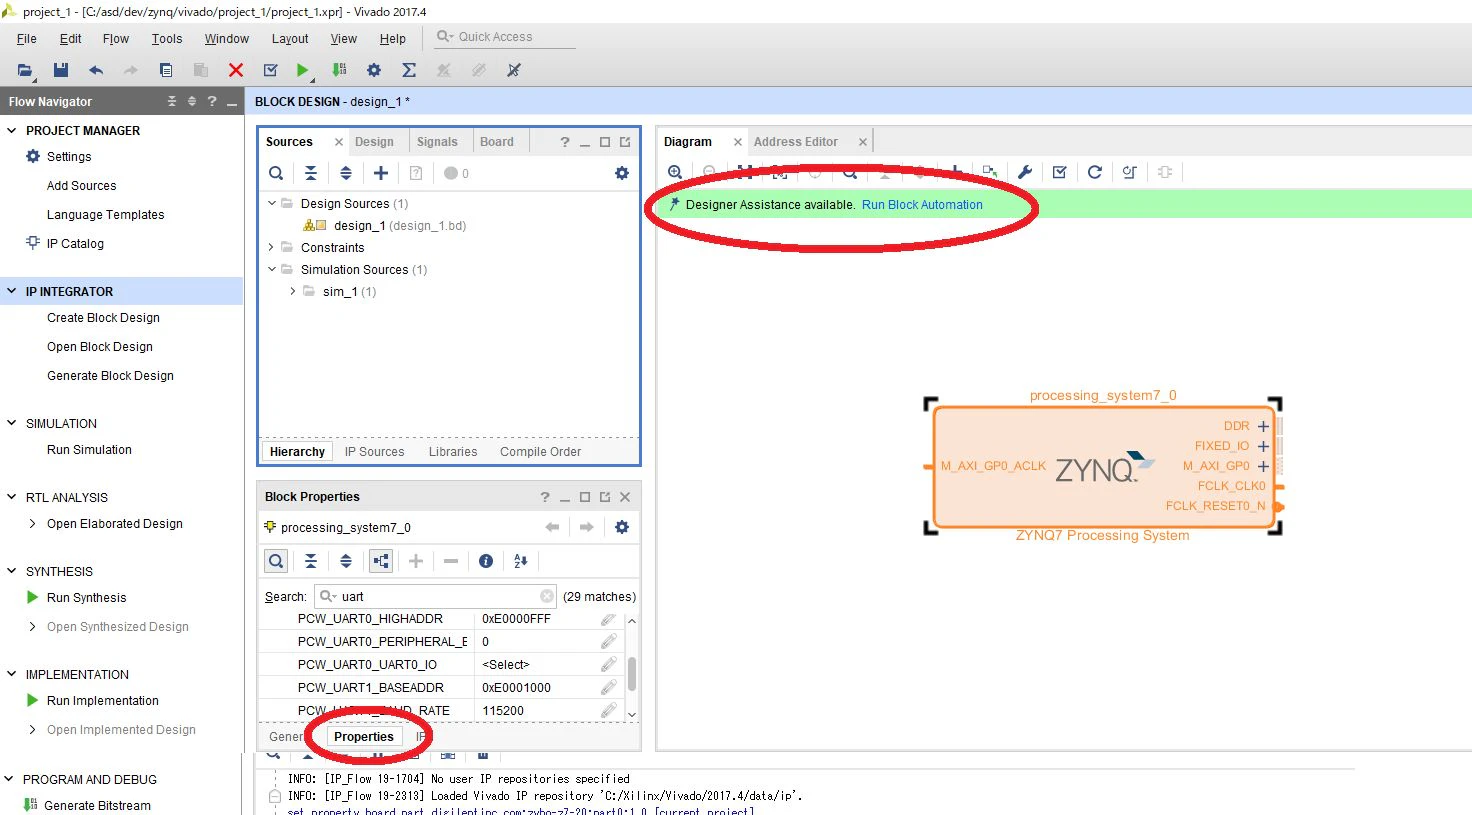Click the zoom in magnifier in Diagram
This screenshot has width=1472, height=815.
tap(675, 172)
